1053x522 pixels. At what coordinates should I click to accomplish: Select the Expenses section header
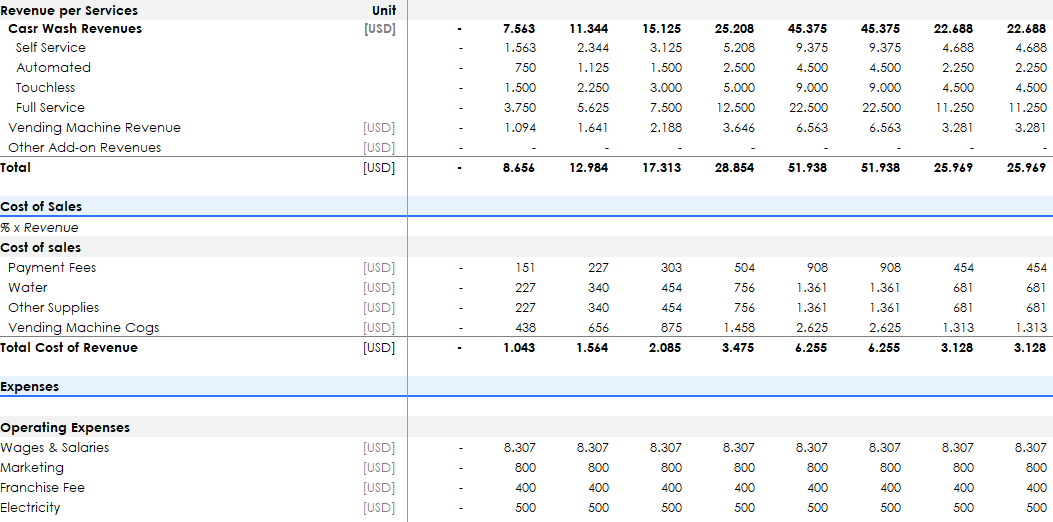[x=30, y=387]
